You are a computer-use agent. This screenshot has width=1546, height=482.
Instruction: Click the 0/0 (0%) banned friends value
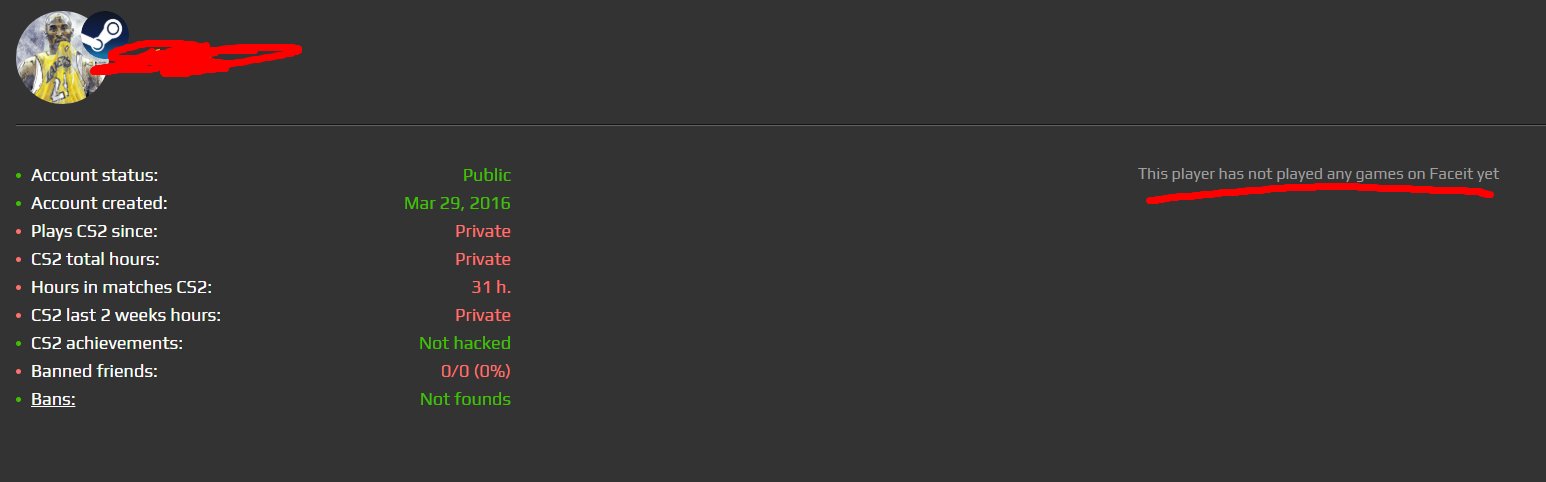tap(469, 371)
